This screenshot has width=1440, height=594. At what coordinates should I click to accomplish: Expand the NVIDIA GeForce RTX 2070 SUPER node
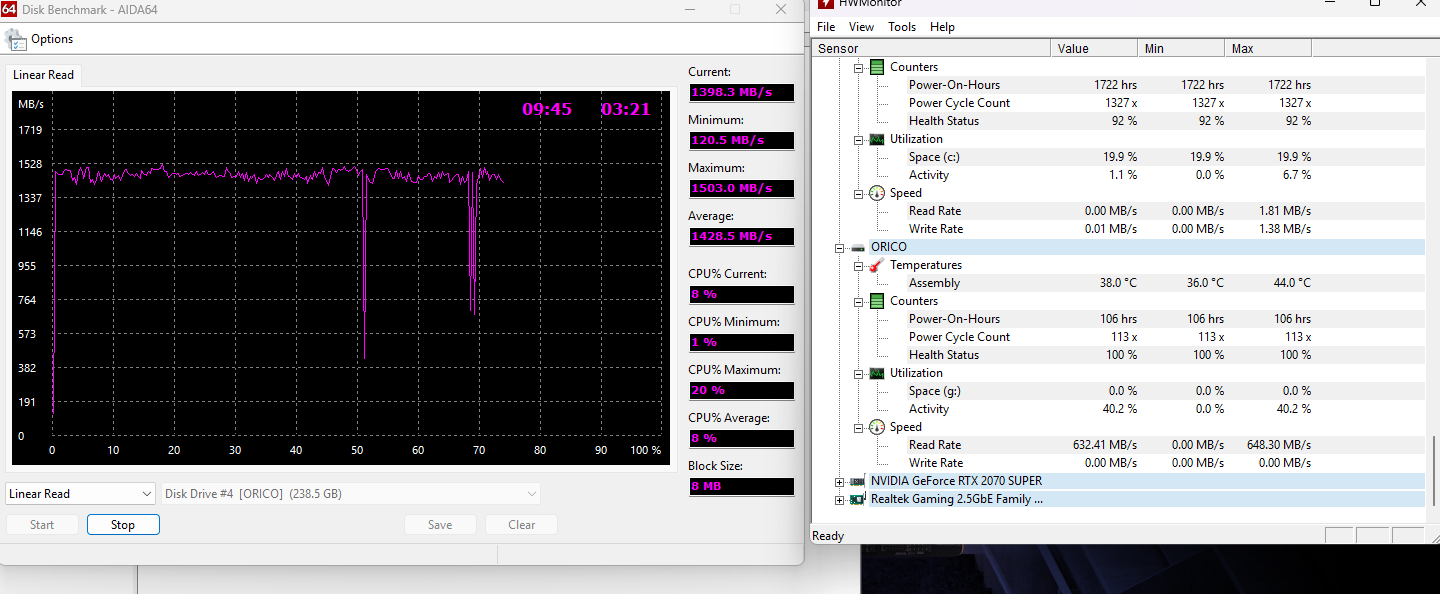click(x=840, y=481)
